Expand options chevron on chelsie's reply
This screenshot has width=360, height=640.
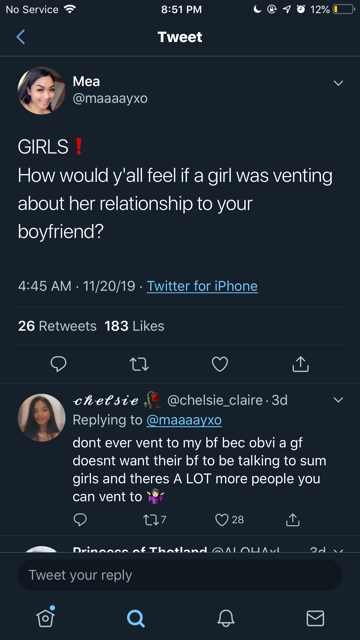point(338,400)
